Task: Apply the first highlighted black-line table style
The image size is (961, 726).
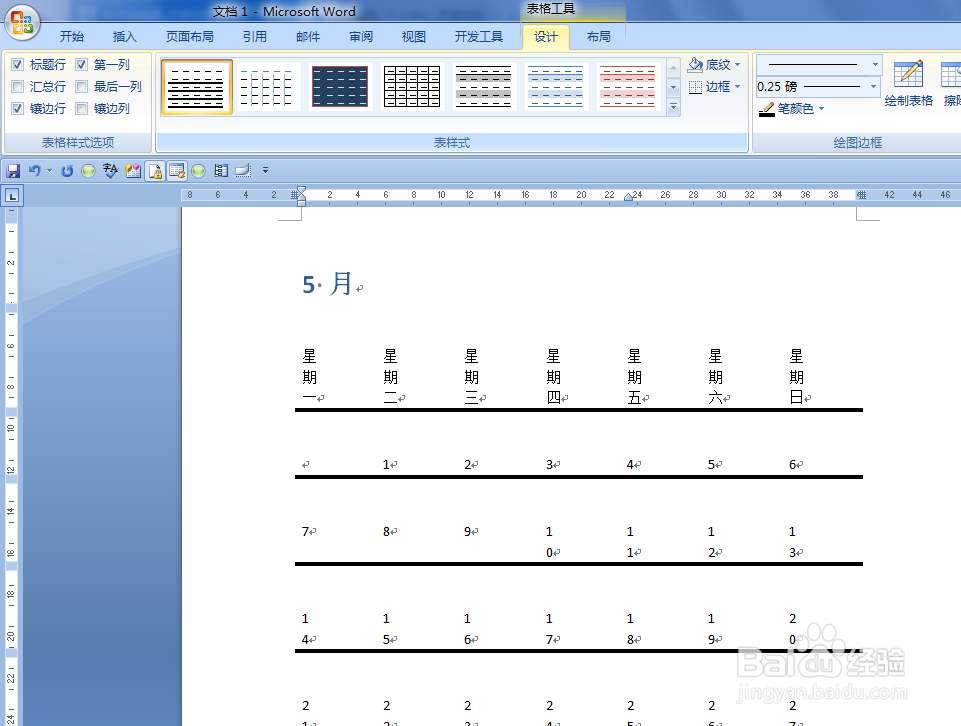Action: [197, 87]
